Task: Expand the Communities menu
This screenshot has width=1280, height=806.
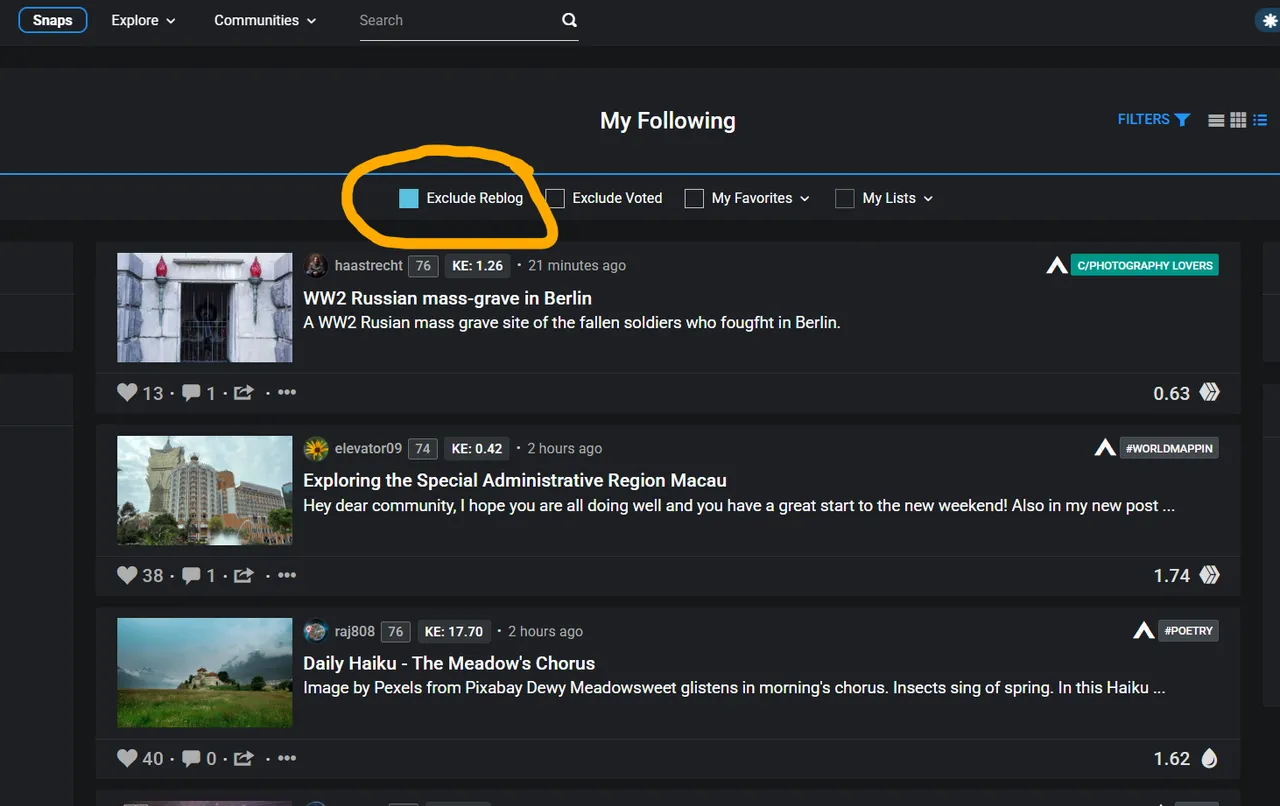Action: (x=265, y=20)
